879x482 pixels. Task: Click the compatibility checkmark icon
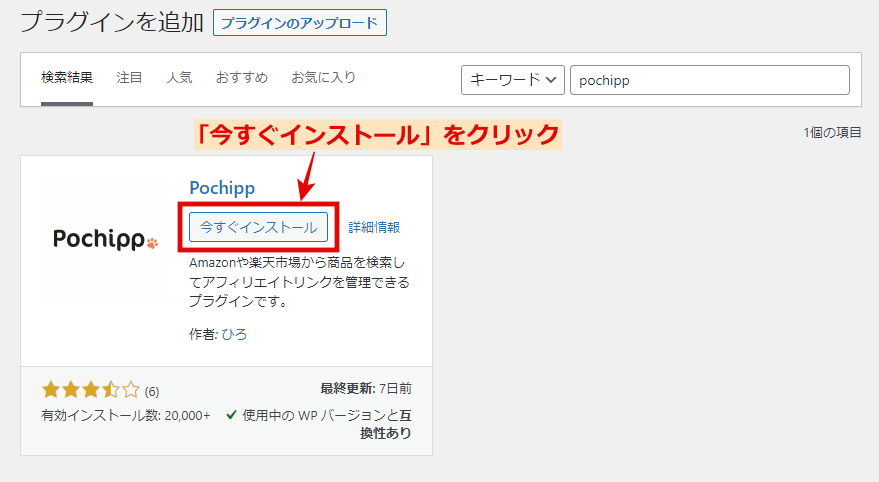pos(231,415)
